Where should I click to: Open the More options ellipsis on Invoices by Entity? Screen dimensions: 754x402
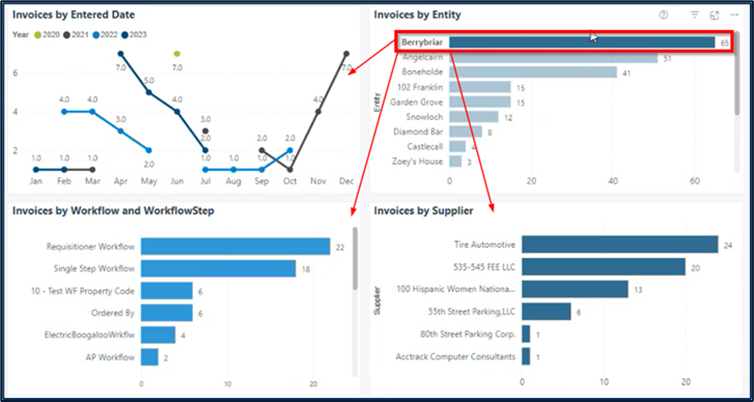pos(734,15)
